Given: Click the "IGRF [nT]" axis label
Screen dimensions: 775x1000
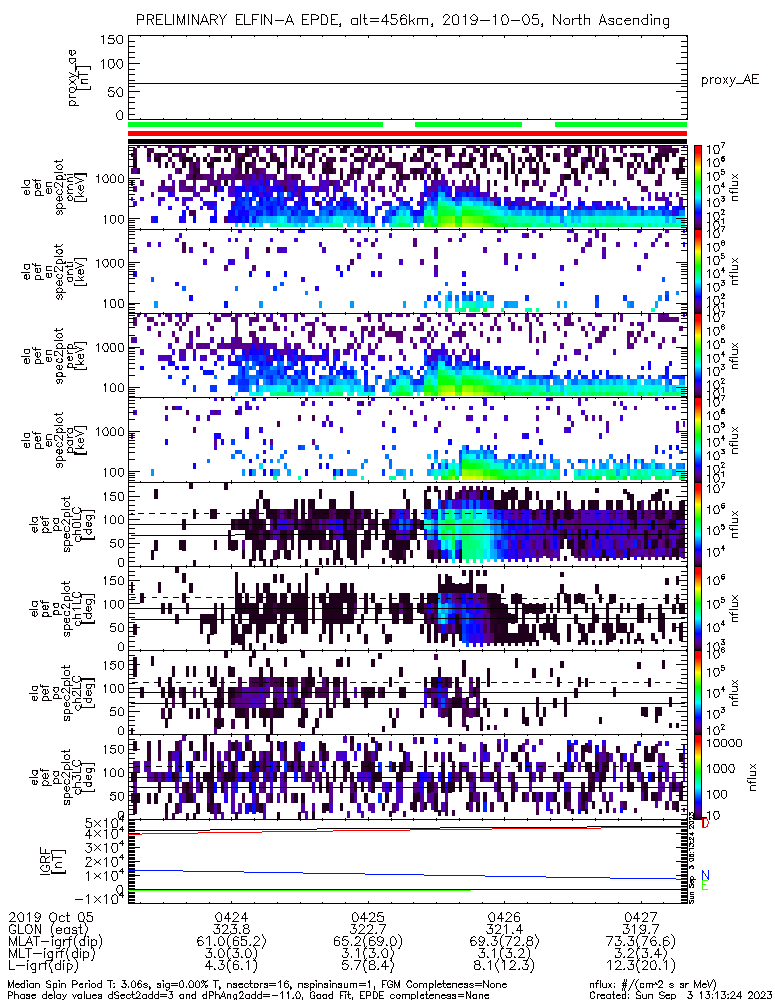Looking at the screenshot, I should [55, 862].
